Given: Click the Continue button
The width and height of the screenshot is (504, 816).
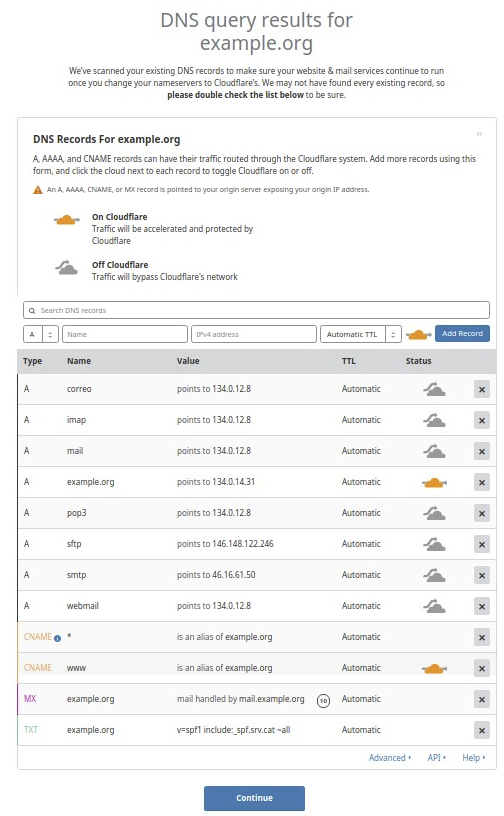Looking at the screenshot, I should [254, 798].
